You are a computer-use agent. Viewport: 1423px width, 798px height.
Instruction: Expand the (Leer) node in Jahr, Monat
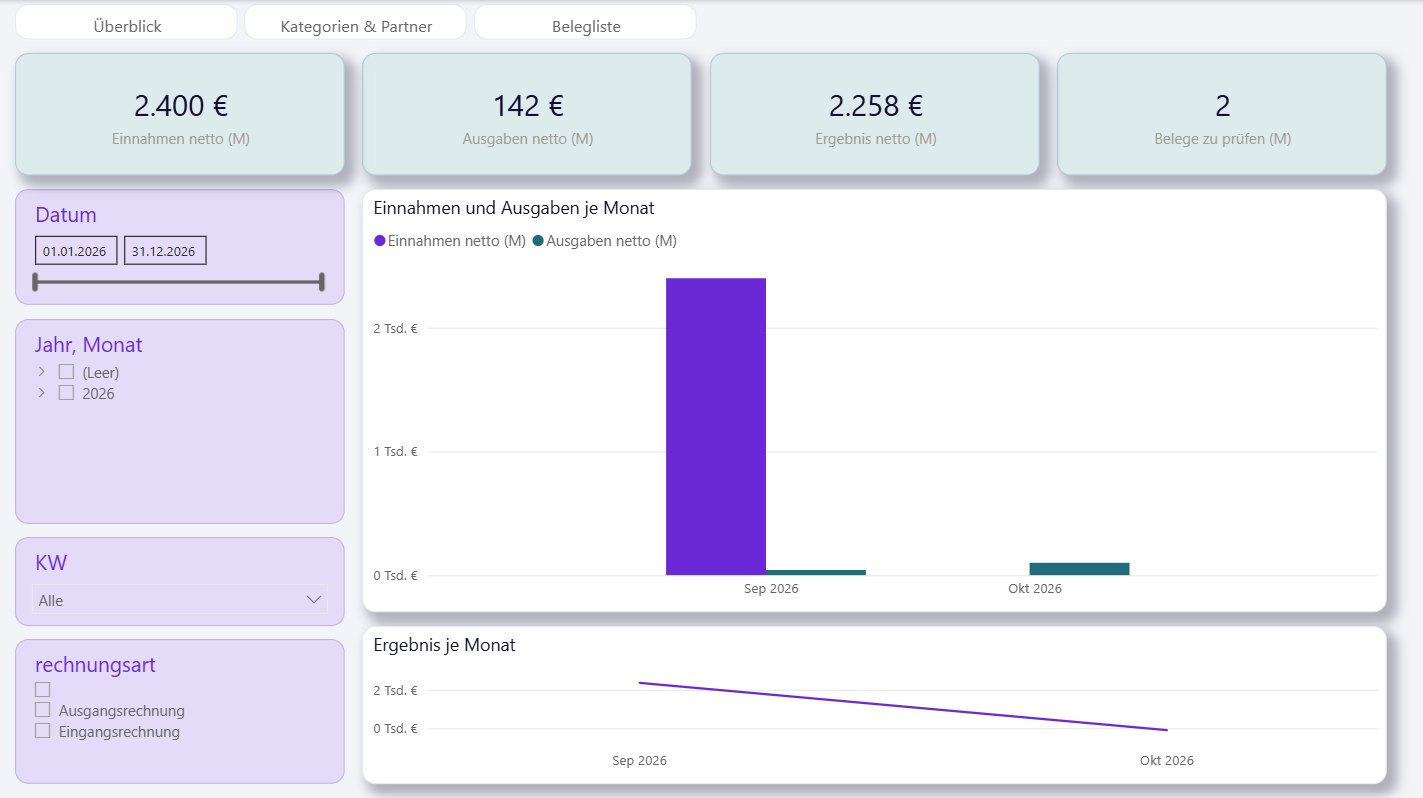click(x=42, y=372)
